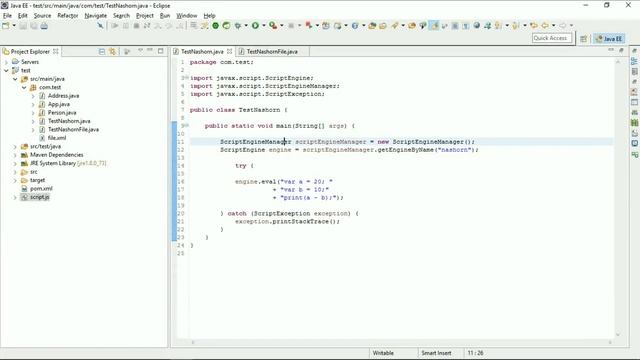The image size is (640, 360).
Task: Open the Run configurations dropdown arrow
Action: [x=263, y=26]
